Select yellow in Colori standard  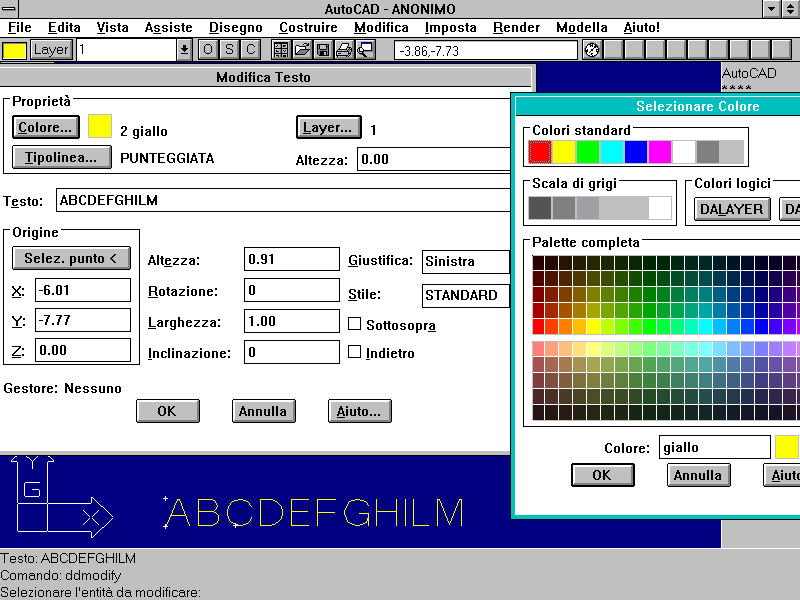coord(564,152)
